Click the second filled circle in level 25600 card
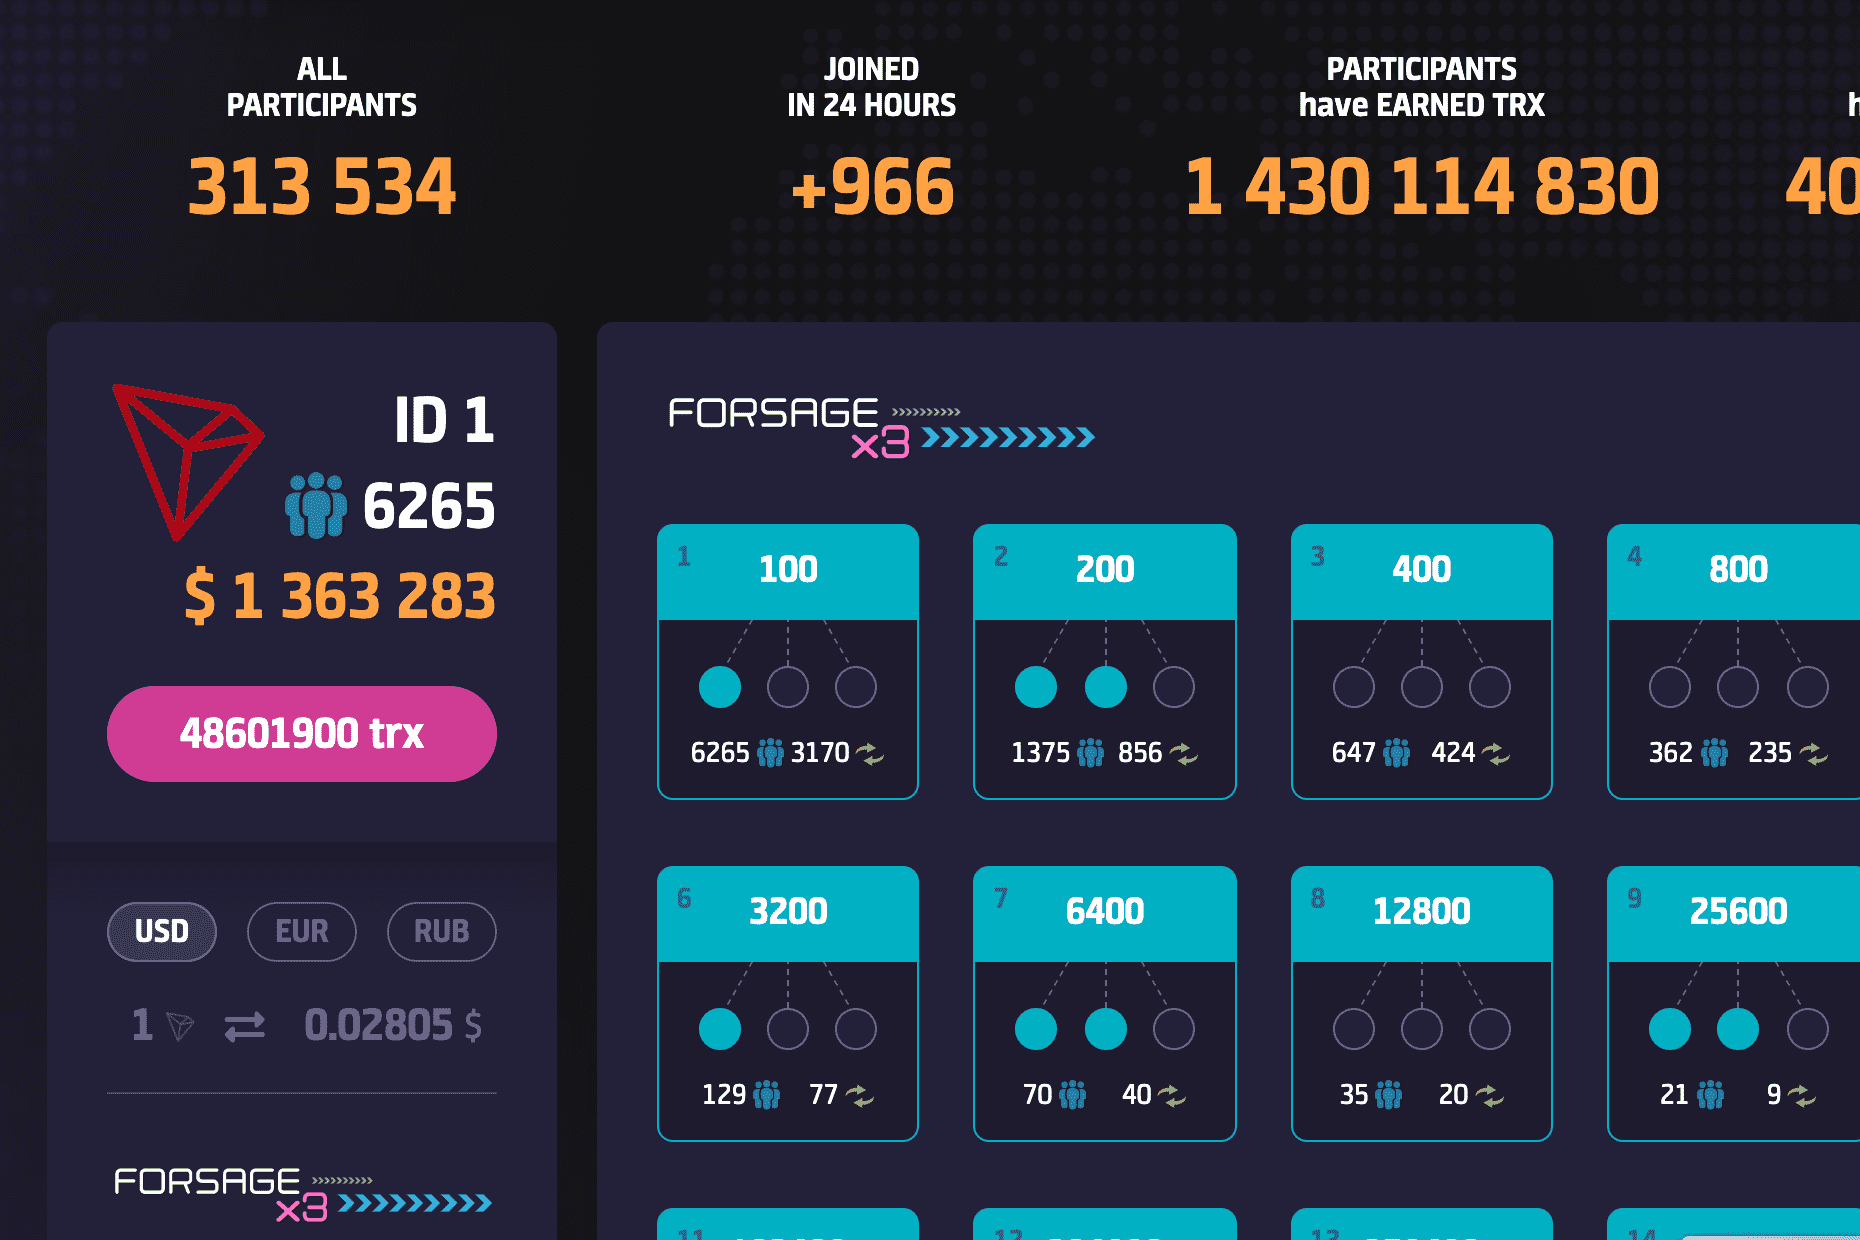The width and height of the screenshot is (1860, 1240). point(1739,1028)
